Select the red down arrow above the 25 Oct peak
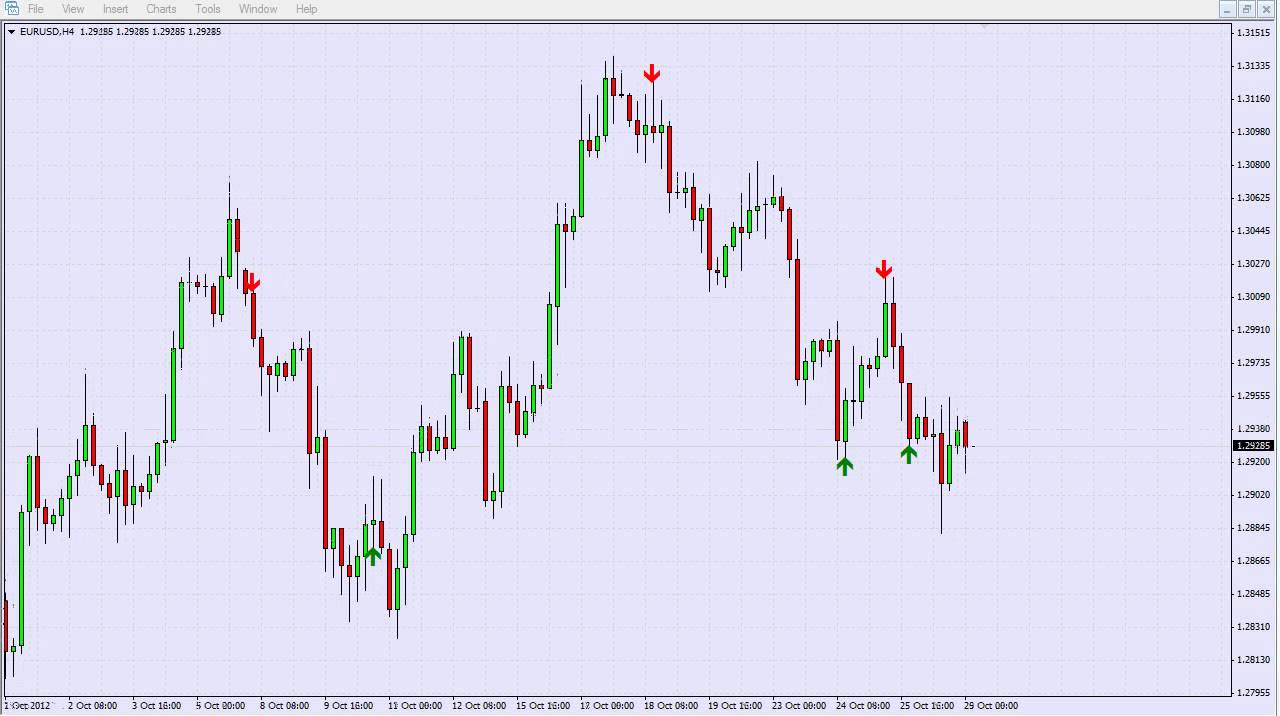The width and height of the screenshot is (1280, 716). point(884,269)
